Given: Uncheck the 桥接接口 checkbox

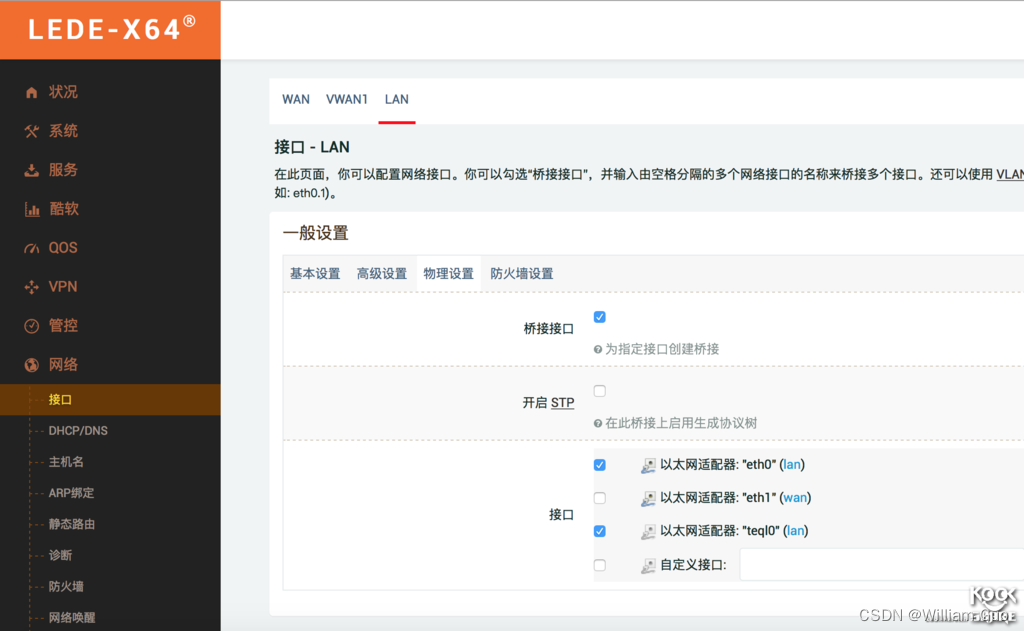Looking at the screenshot, I should click(600, 317).
